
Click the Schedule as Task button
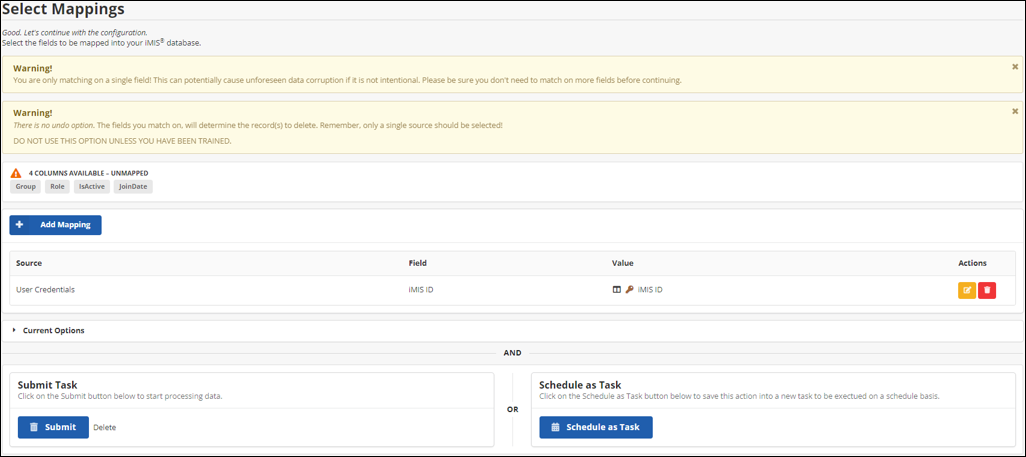(595, 427)
